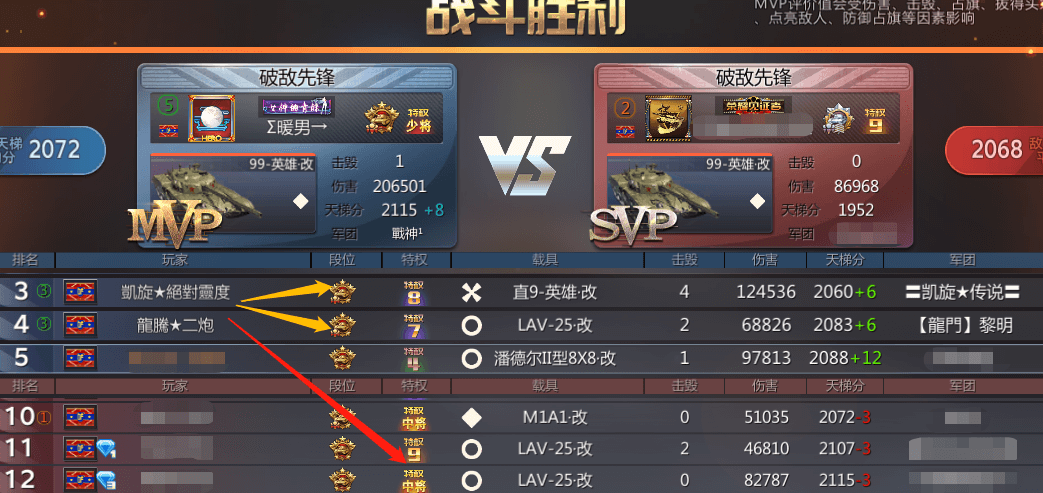This screenshot has width=1043, height=493.
Task: Click the blue diamond icon on row 11
Action: (x=106, y=449)
